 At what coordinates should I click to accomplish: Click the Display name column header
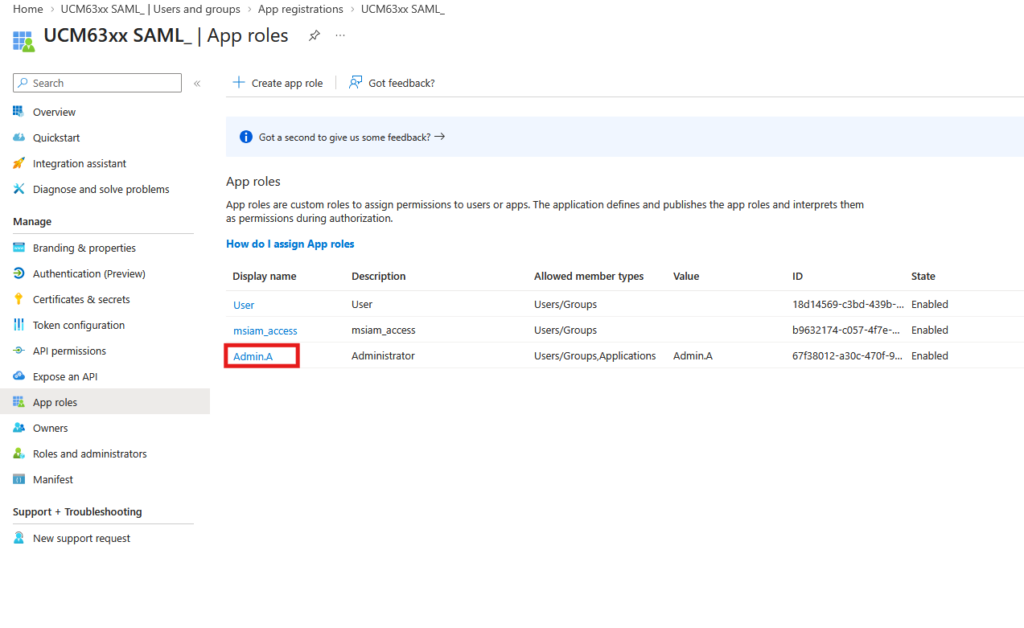coord(264,276)
